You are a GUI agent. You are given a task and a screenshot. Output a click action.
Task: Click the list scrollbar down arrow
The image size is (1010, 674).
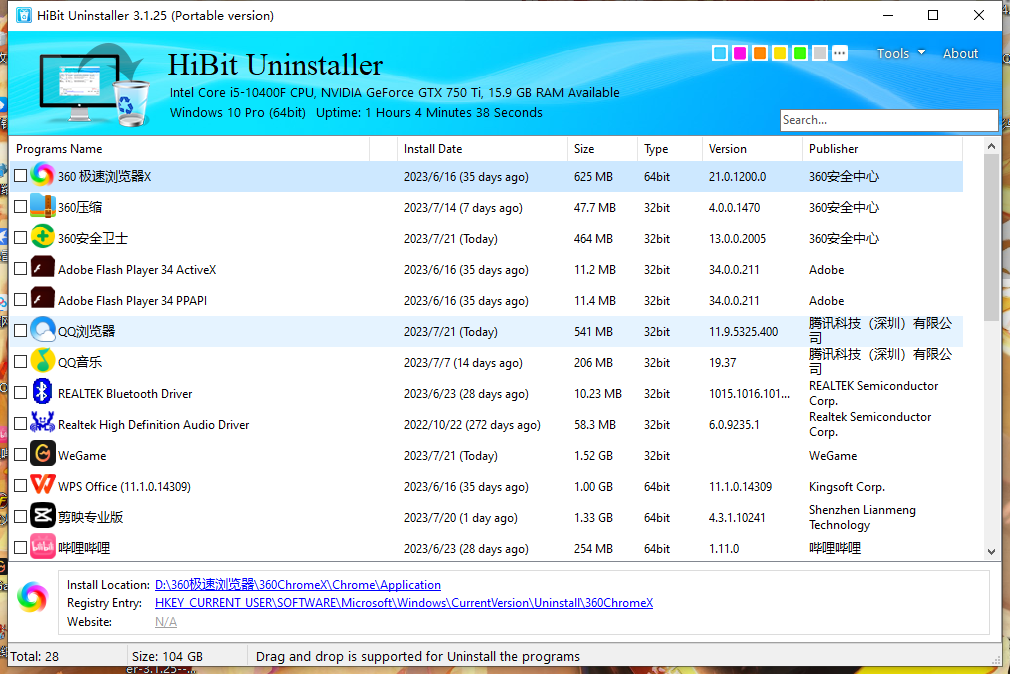[x=991, y=552]
